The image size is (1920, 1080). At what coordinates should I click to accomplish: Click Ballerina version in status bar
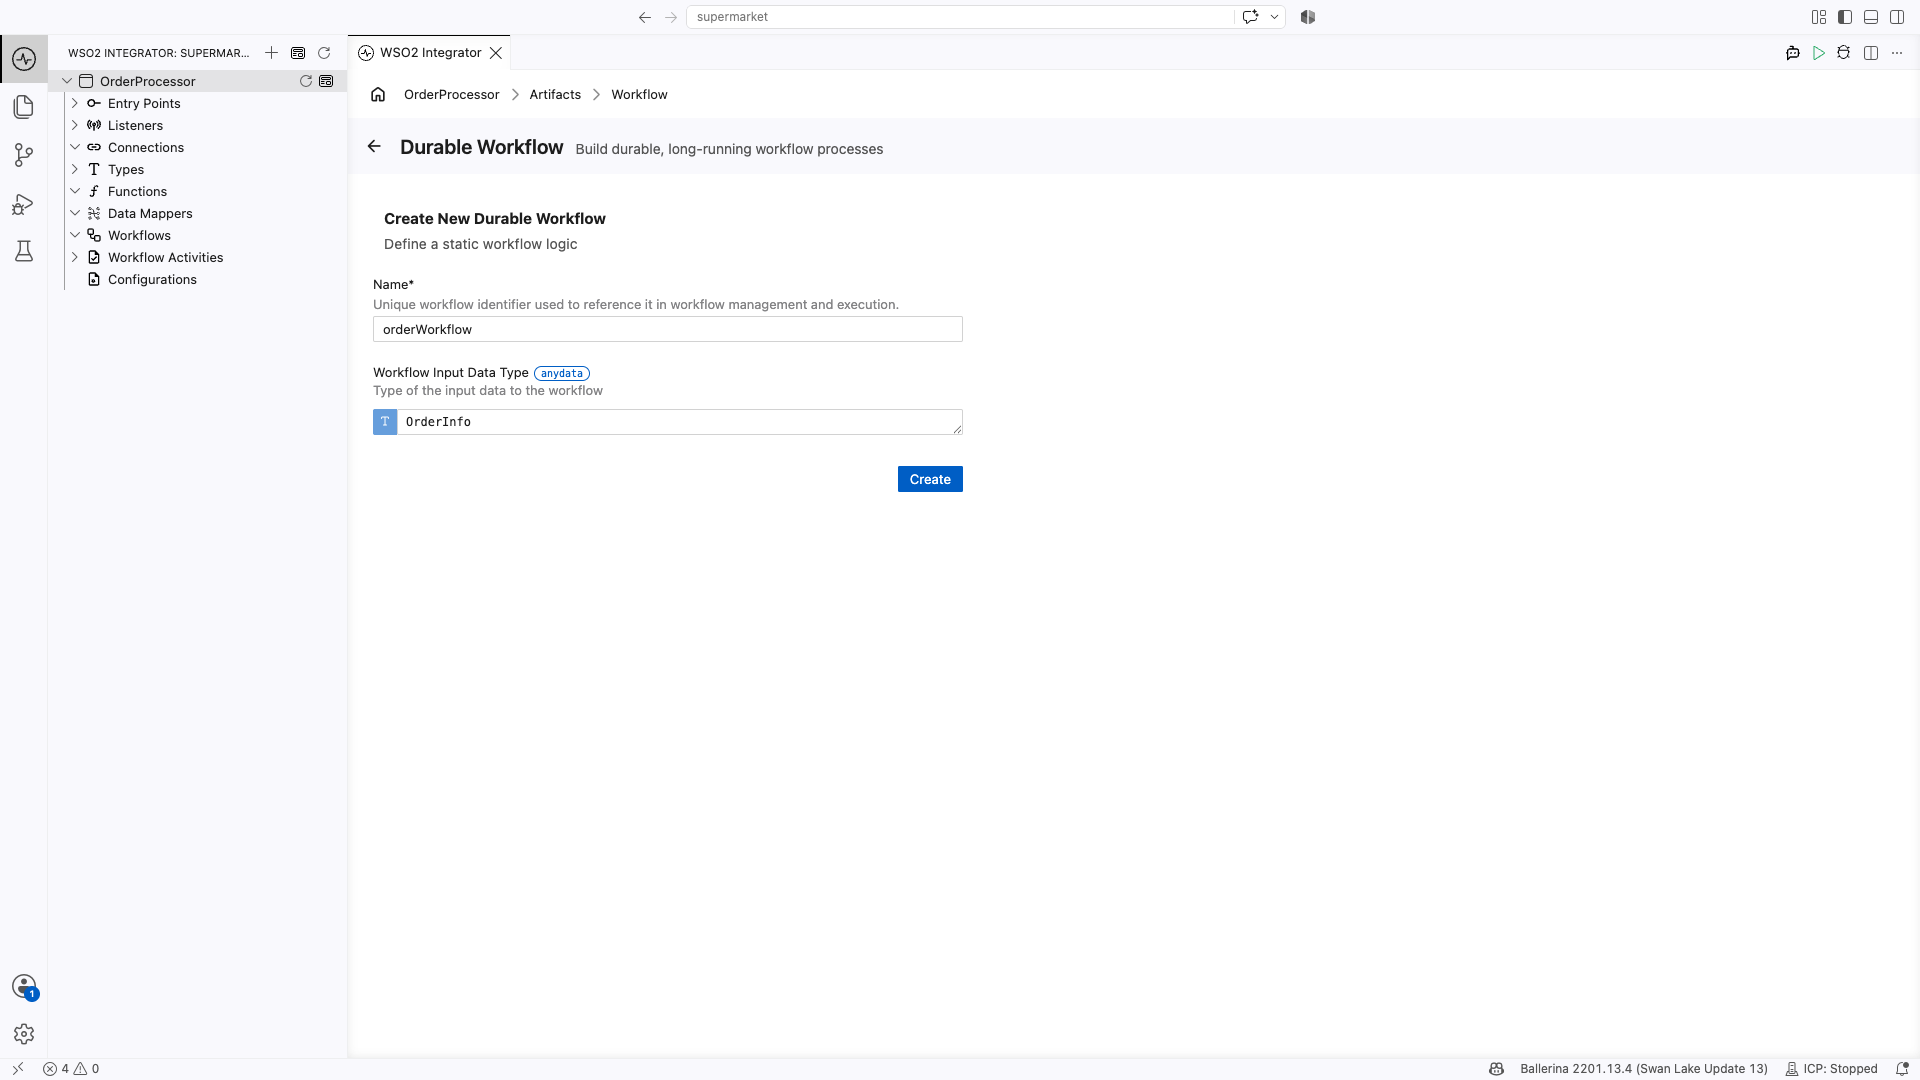pos(1643,1069)
